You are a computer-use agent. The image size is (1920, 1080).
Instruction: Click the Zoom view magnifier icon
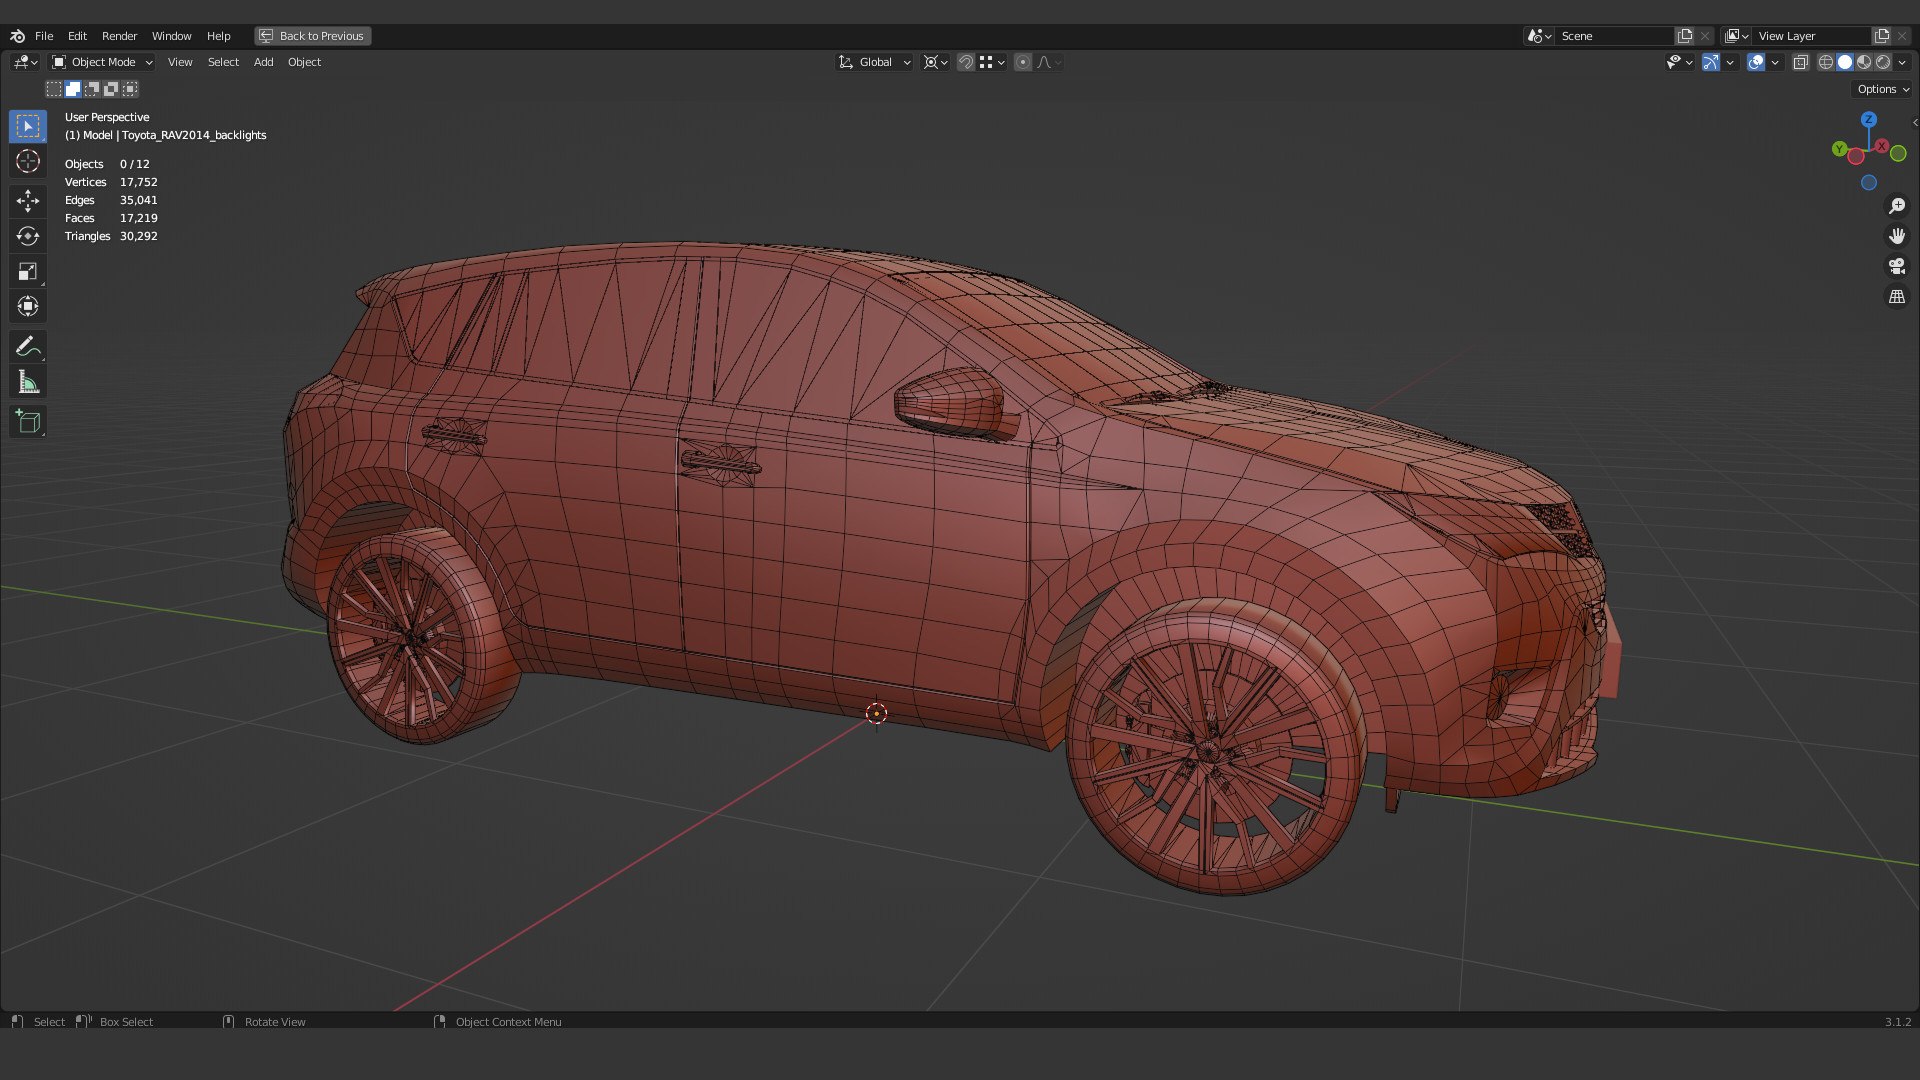tap(1897, 206)
